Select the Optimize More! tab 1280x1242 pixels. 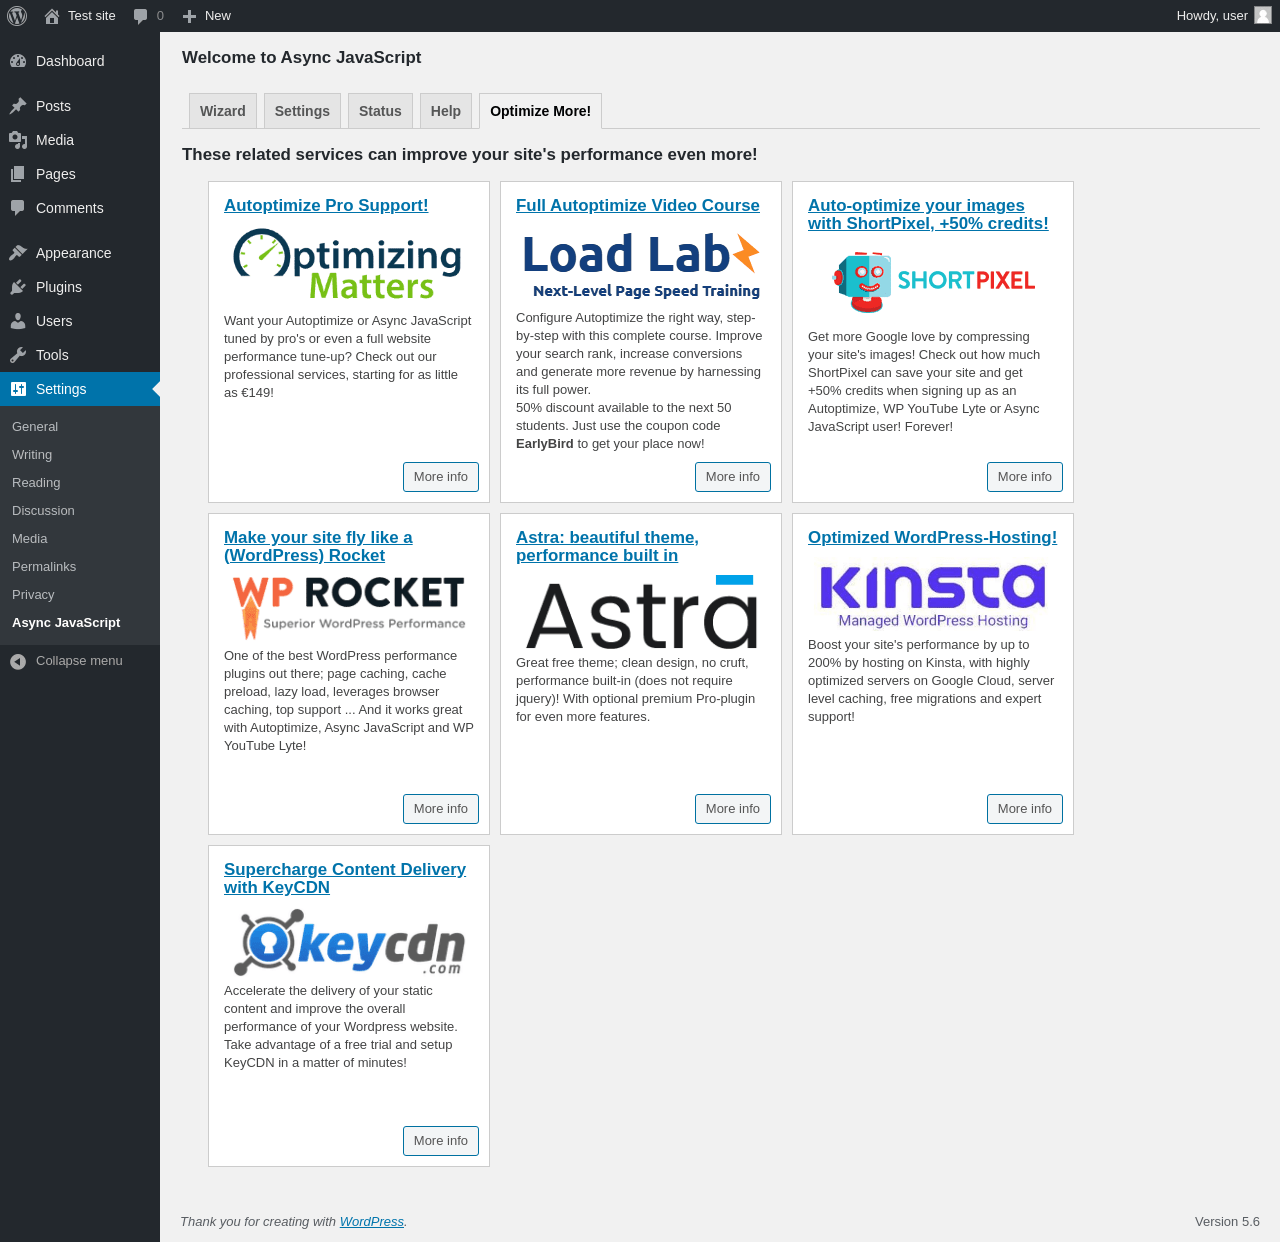click(x=540, y=111)
